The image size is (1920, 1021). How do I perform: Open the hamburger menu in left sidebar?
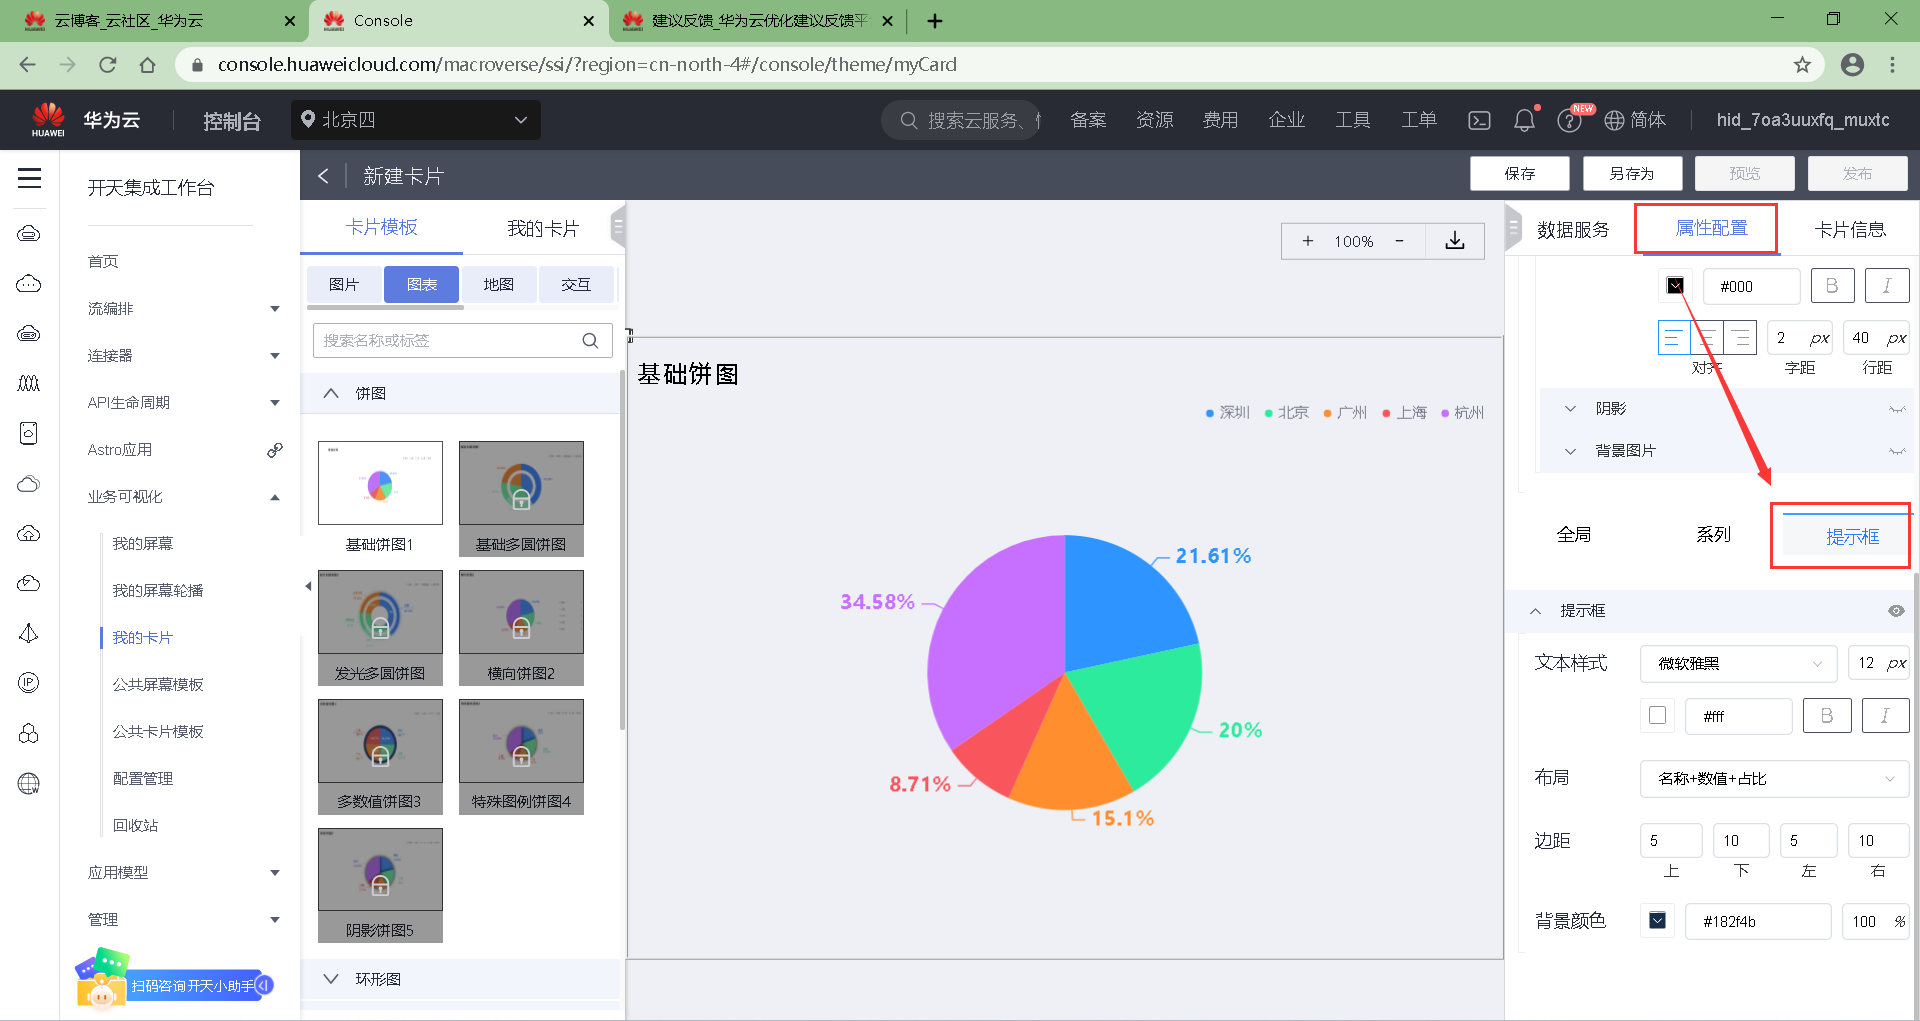30,178
